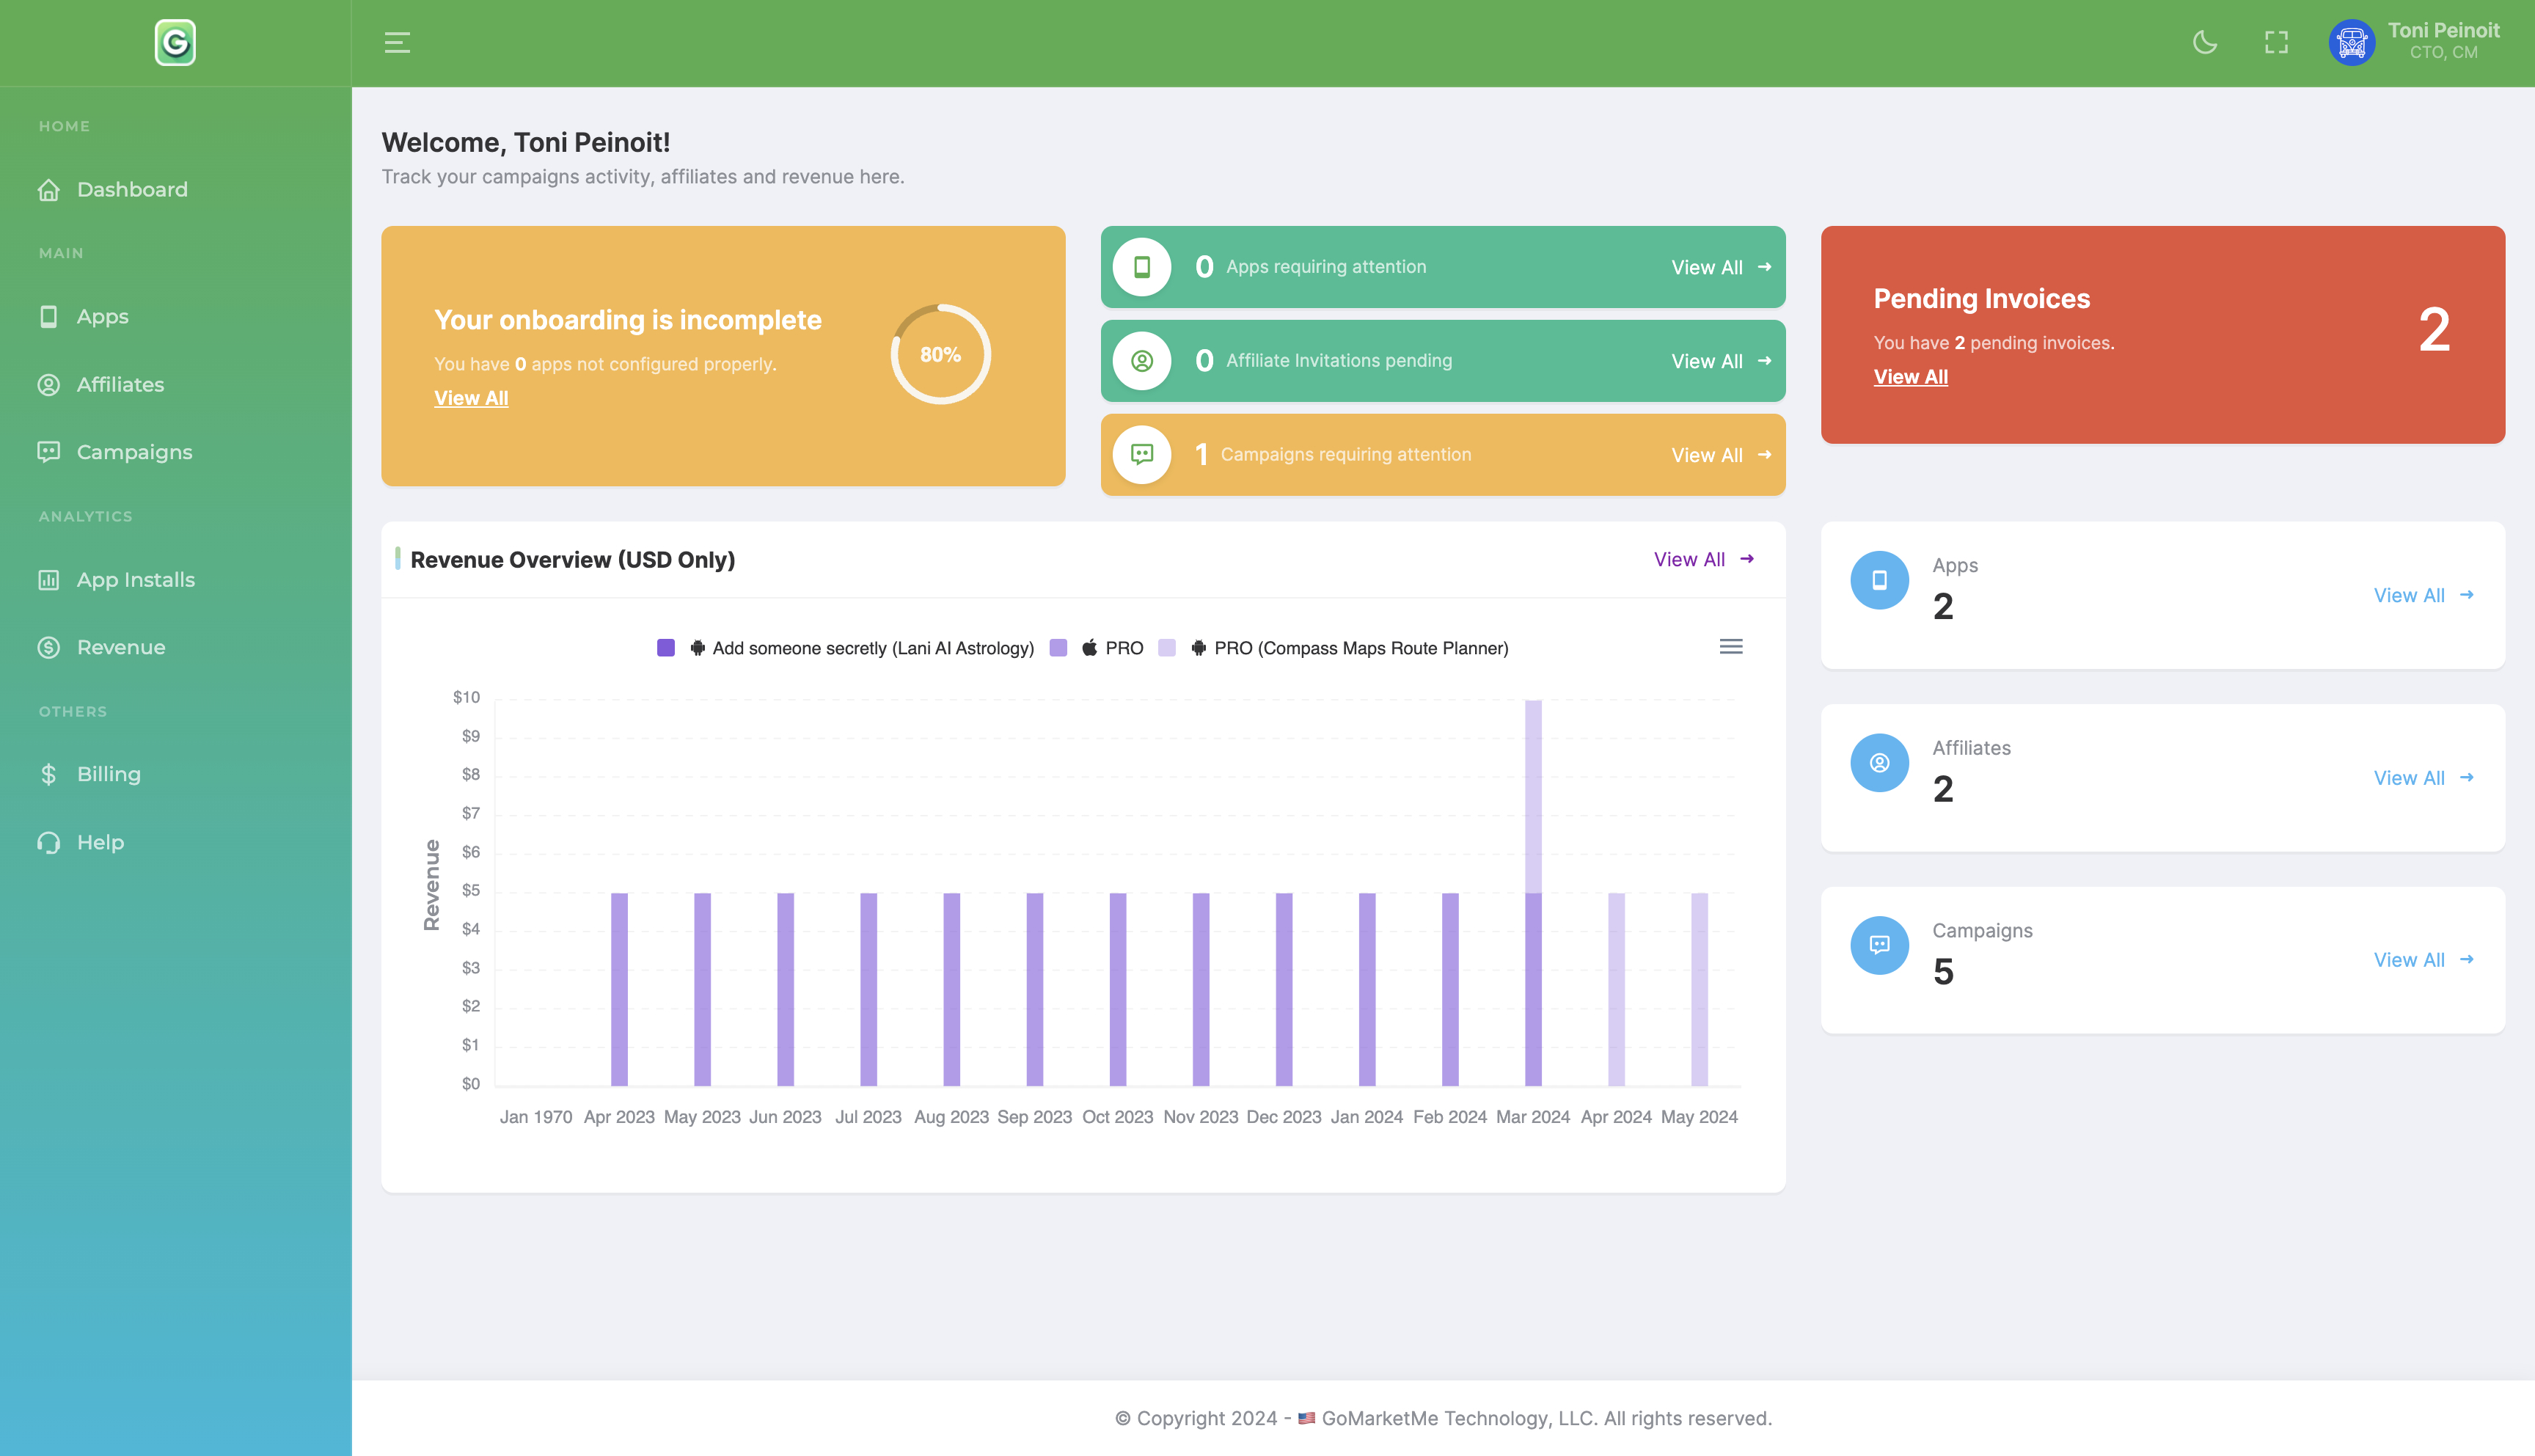This screenshot has height=1456, width=2535.
Task: Toggle dark mode moon icon
Action: click(x=2204, y=42)
